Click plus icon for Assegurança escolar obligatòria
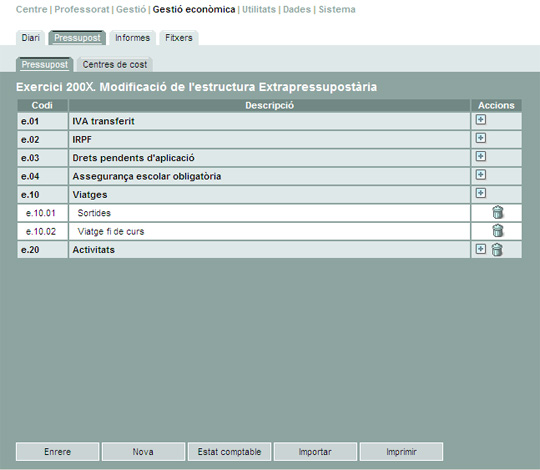540x470 pixels. pyautogui.click(x=481, y=175)
